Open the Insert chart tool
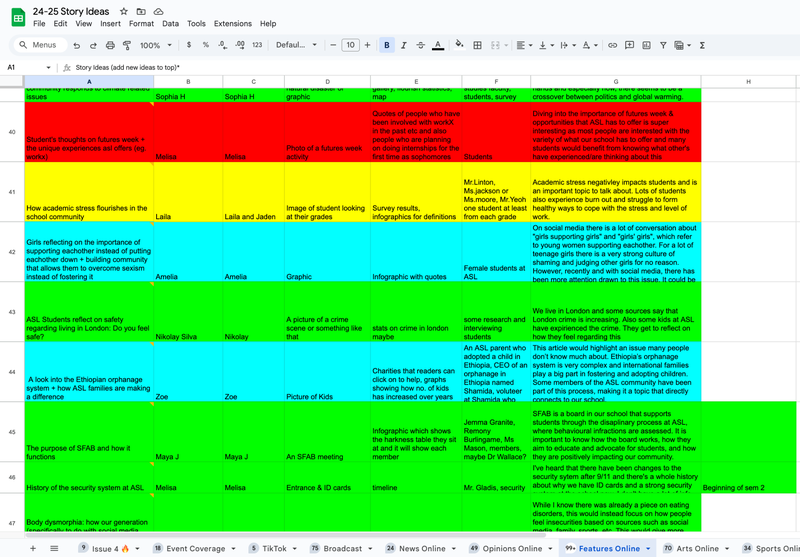800x557 pixels. pyautogui.click(x=647, y=45)
